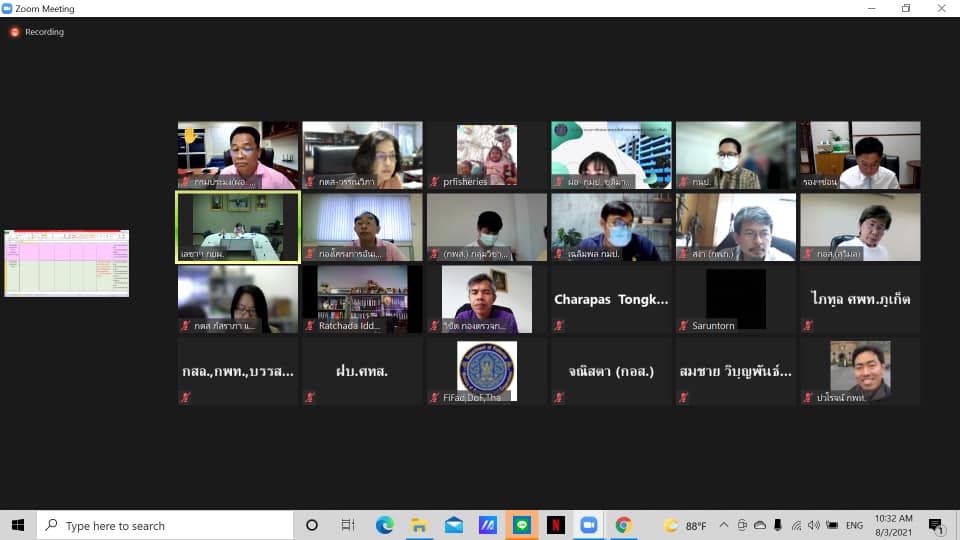Click muted mic icon on Saruntorn tile
This screenshot has height=540, width=960.
pyautogui.click(x=683, y=326)
